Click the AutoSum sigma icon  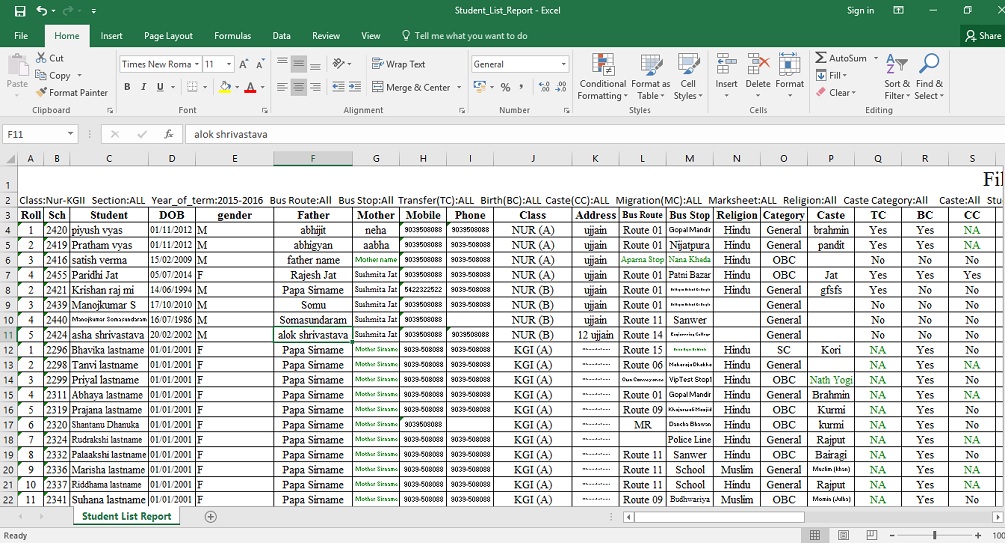(821, 58)
